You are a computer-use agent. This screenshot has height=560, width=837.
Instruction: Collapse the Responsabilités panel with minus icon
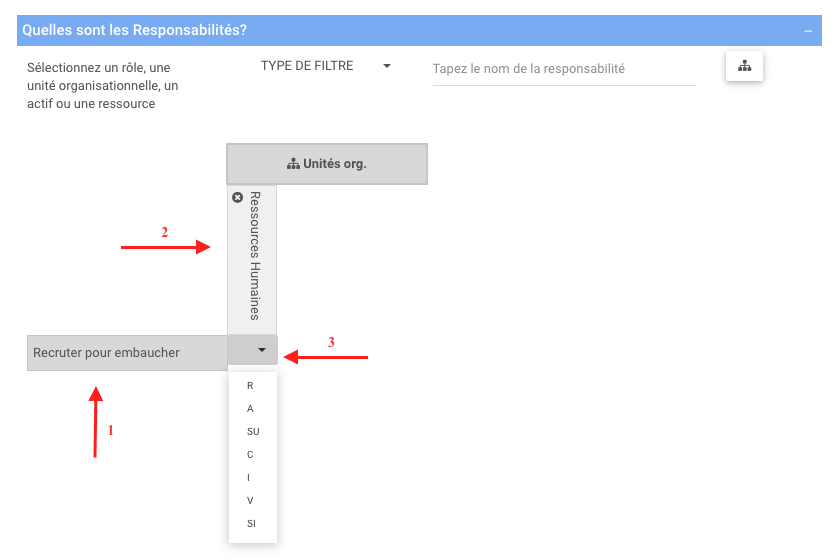click(x=808, y=31)
